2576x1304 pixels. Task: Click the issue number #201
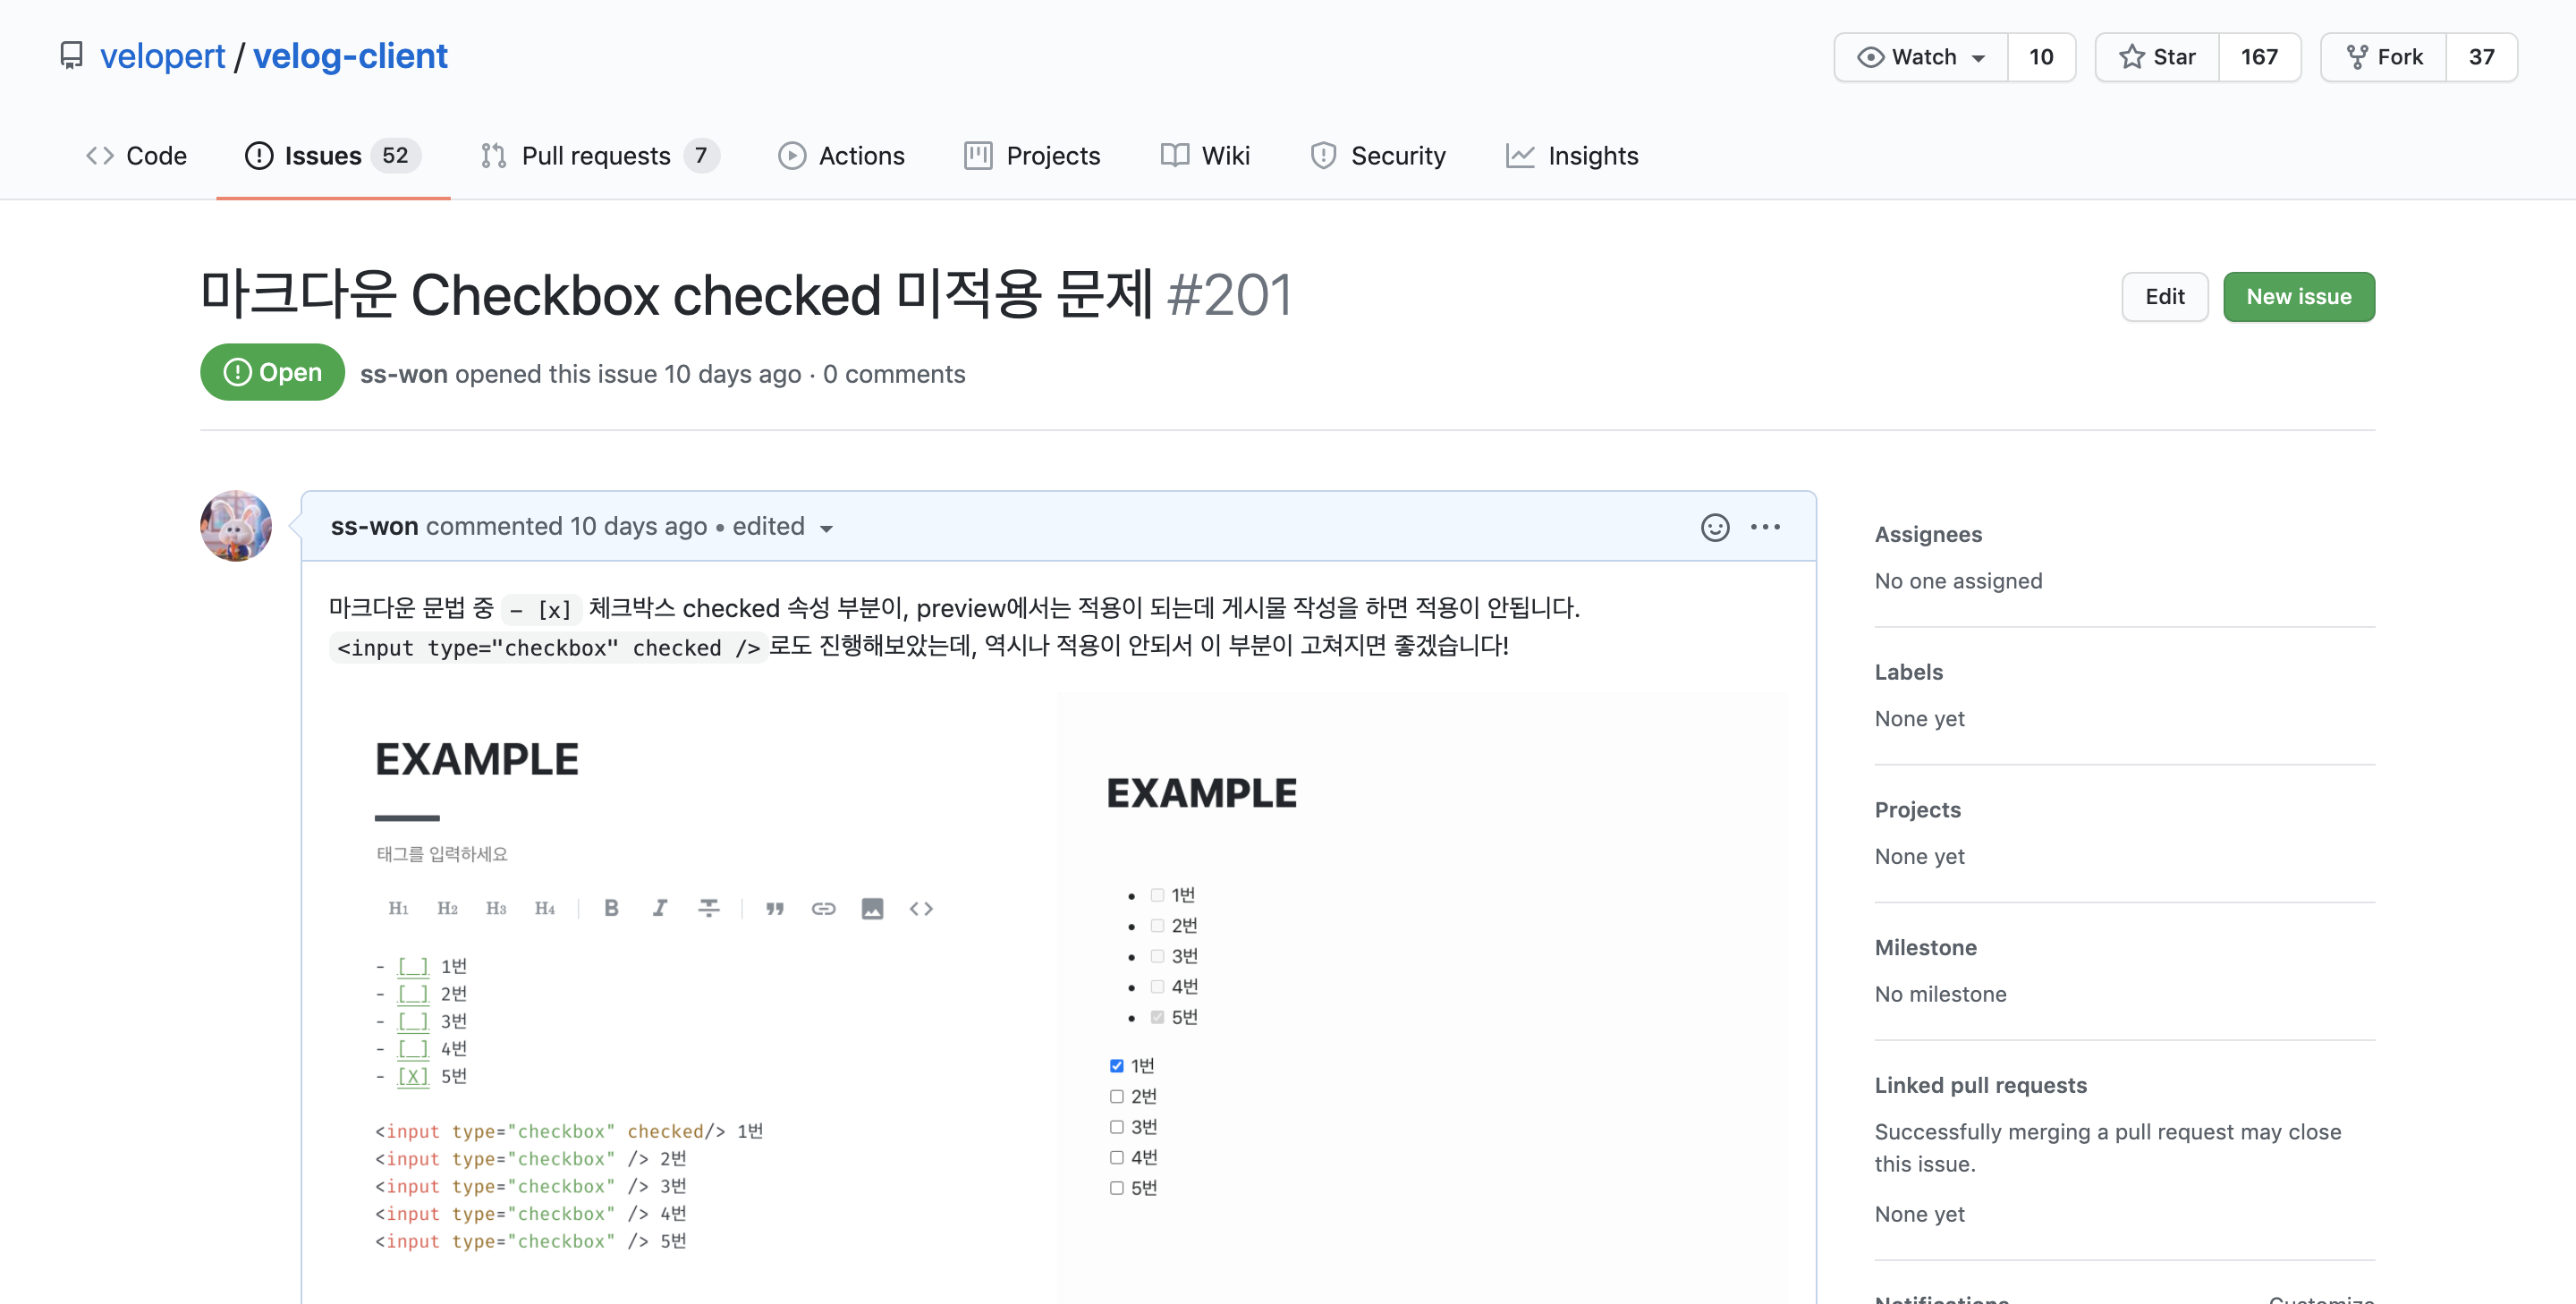pos(1229,296)
